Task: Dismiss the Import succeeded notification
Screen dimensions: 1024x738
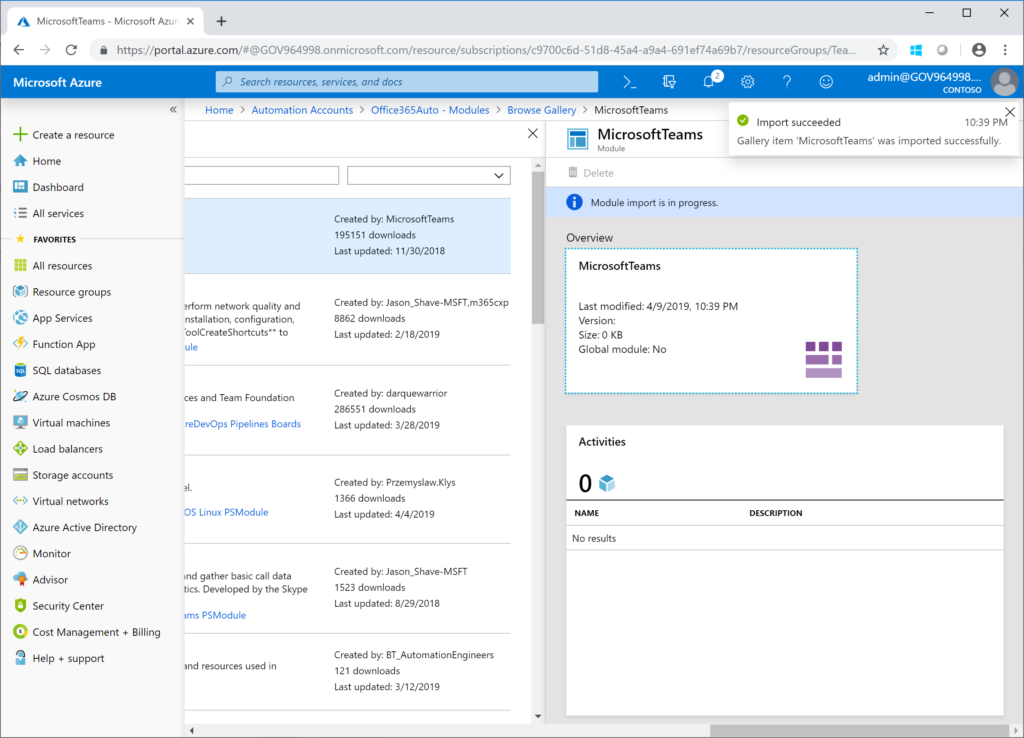Action: pyautogui.click(x=1009, y=112)
